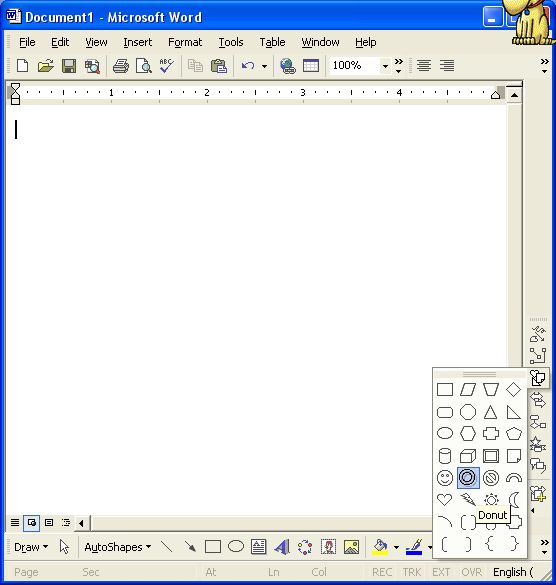Select the Donut shape in Basic Shapes

tap(468, 478)
